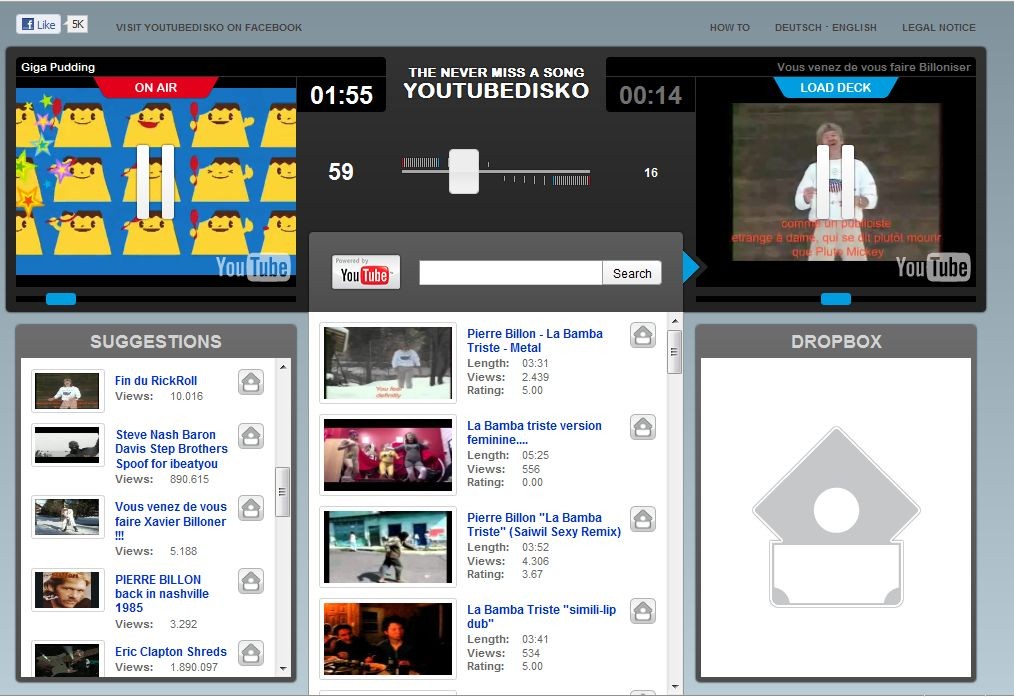
Task: Click Eric Clapton Shreds thumbnail
Action: click(x=67, y=659)
